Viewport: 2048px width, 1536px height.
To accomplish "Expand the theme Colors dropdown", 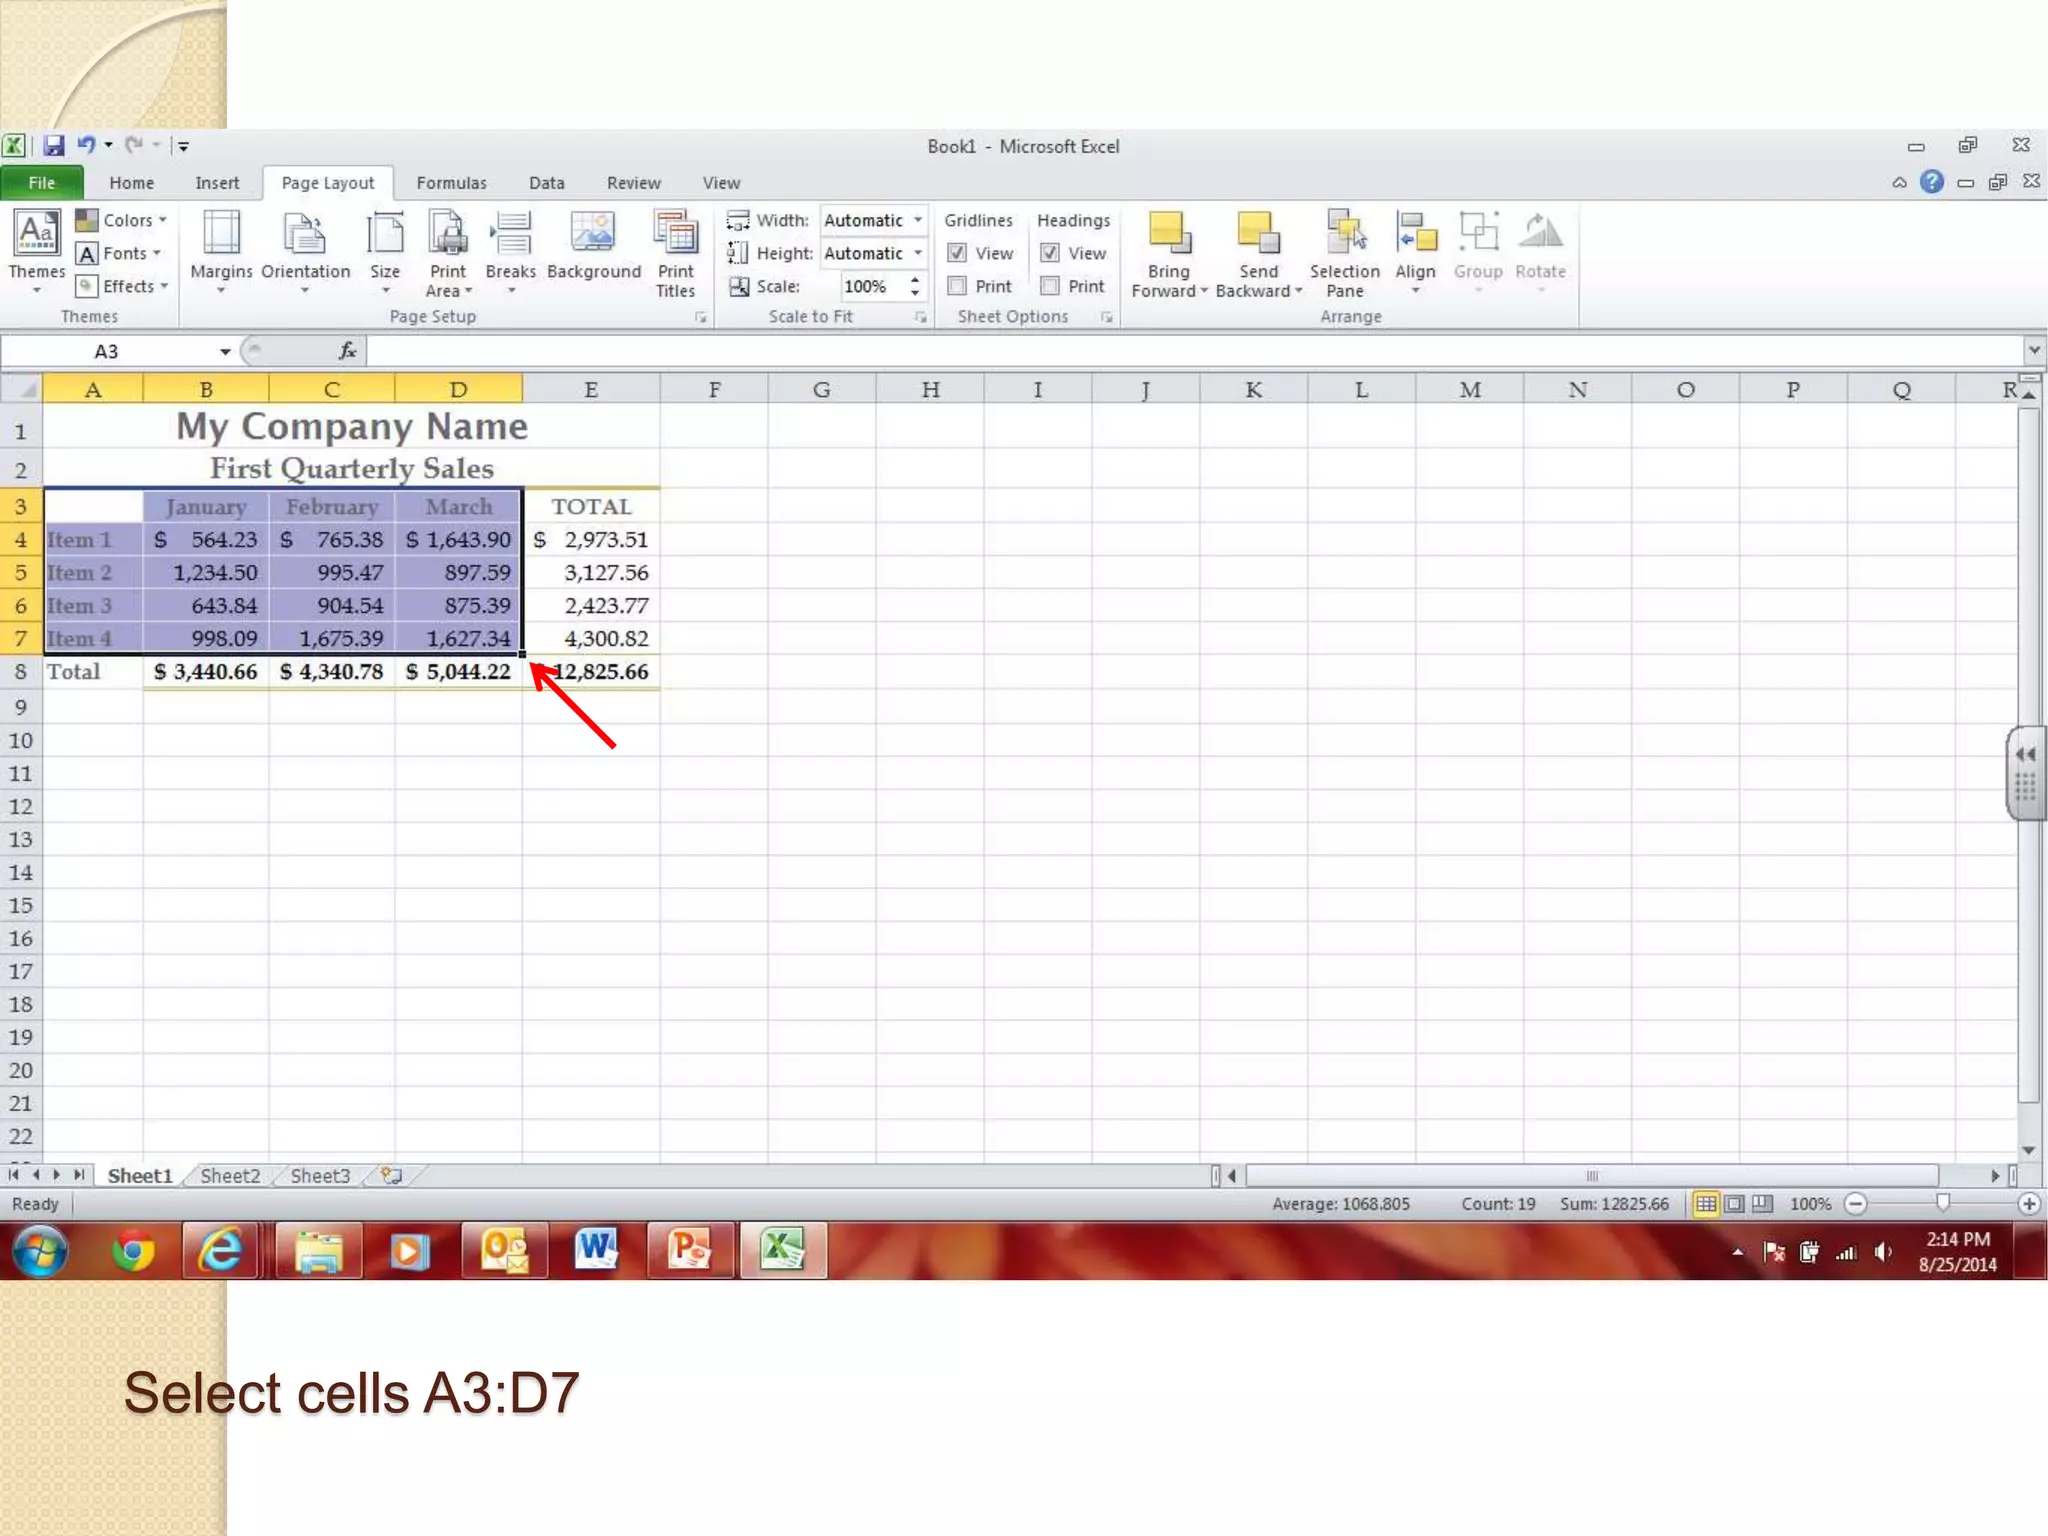I will pyautogui.click(x=122, y=220).
